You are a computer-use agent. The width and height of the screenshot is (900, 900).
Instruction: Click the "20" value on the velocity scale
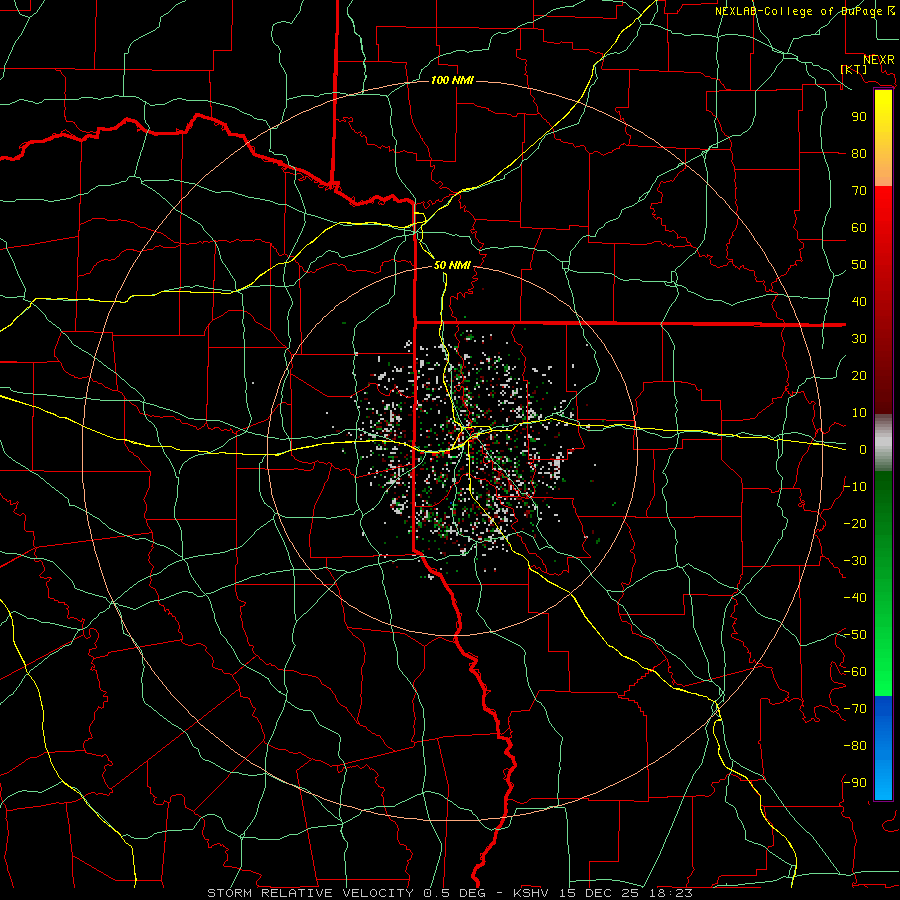859,376
